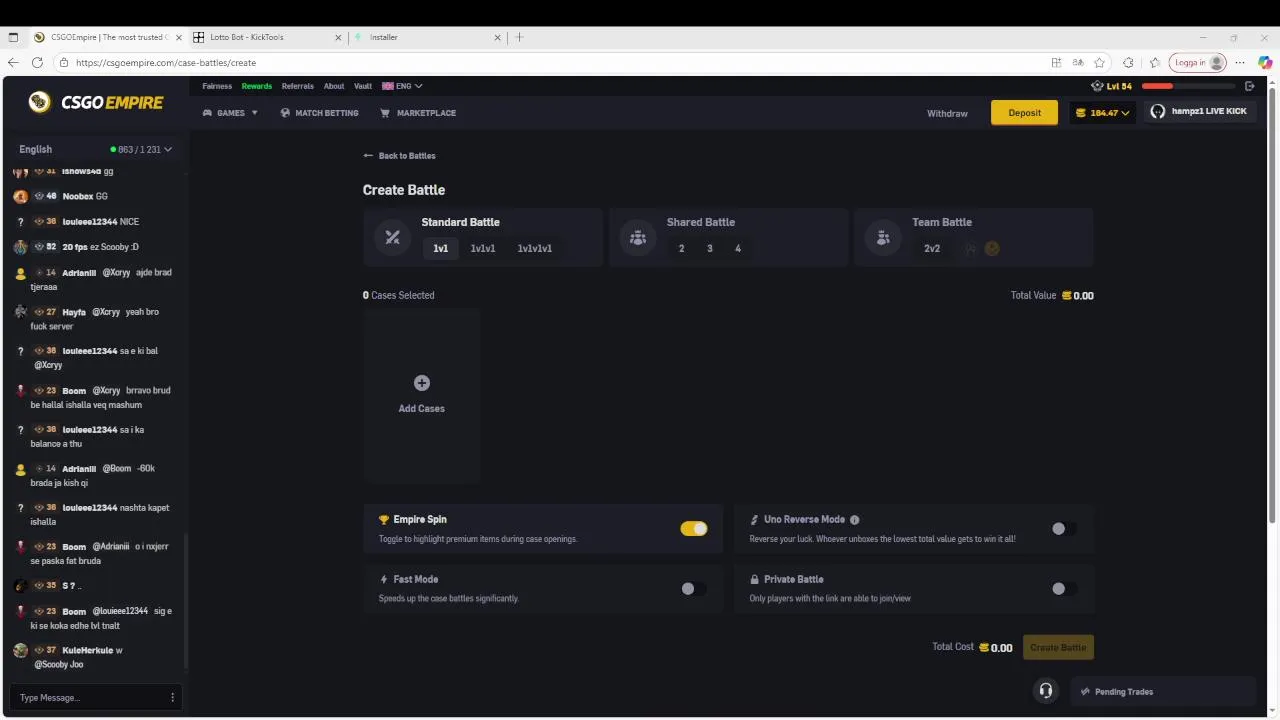Open Pending Trades panel
1280x720 pixels.
click(x=1164, y=692)
